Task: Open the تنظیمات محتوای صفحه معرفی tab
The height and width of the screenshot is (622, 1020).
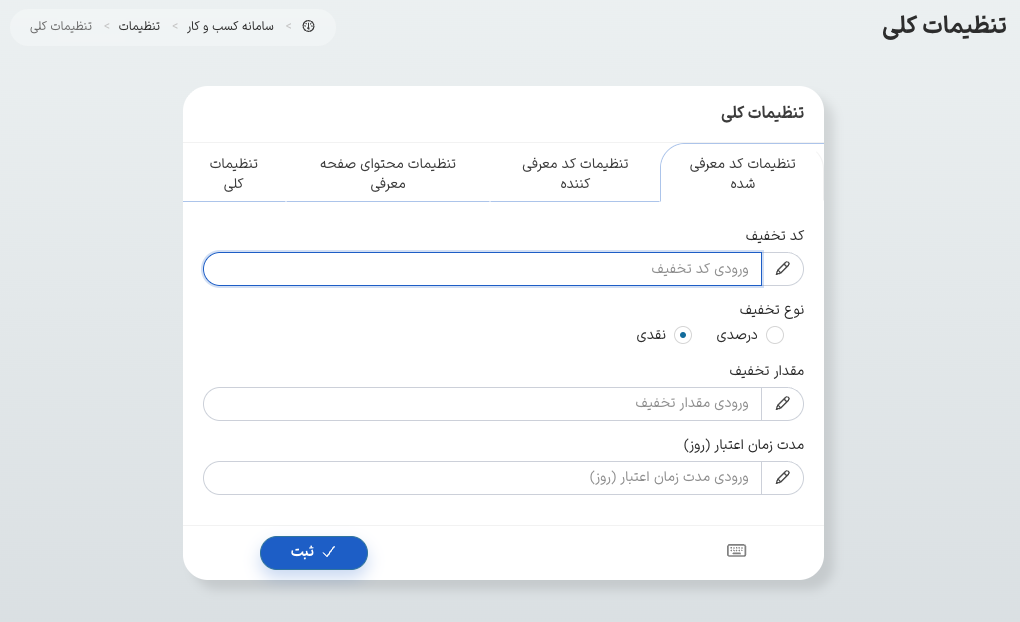Action: tap(390, 172)
